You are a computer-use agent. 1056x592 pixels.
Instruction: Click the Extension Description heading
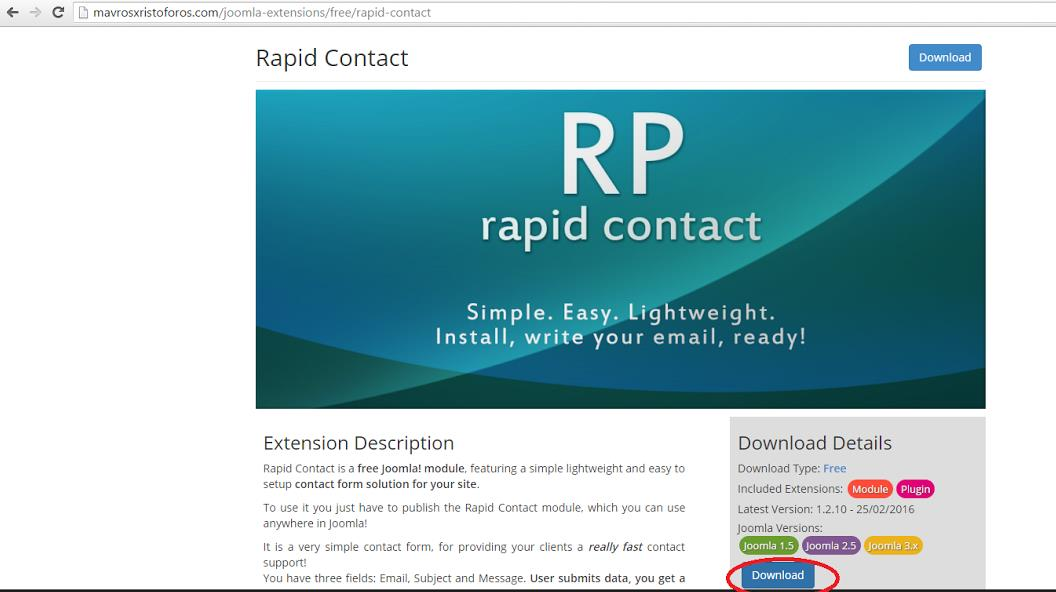(x=358, y=443)
